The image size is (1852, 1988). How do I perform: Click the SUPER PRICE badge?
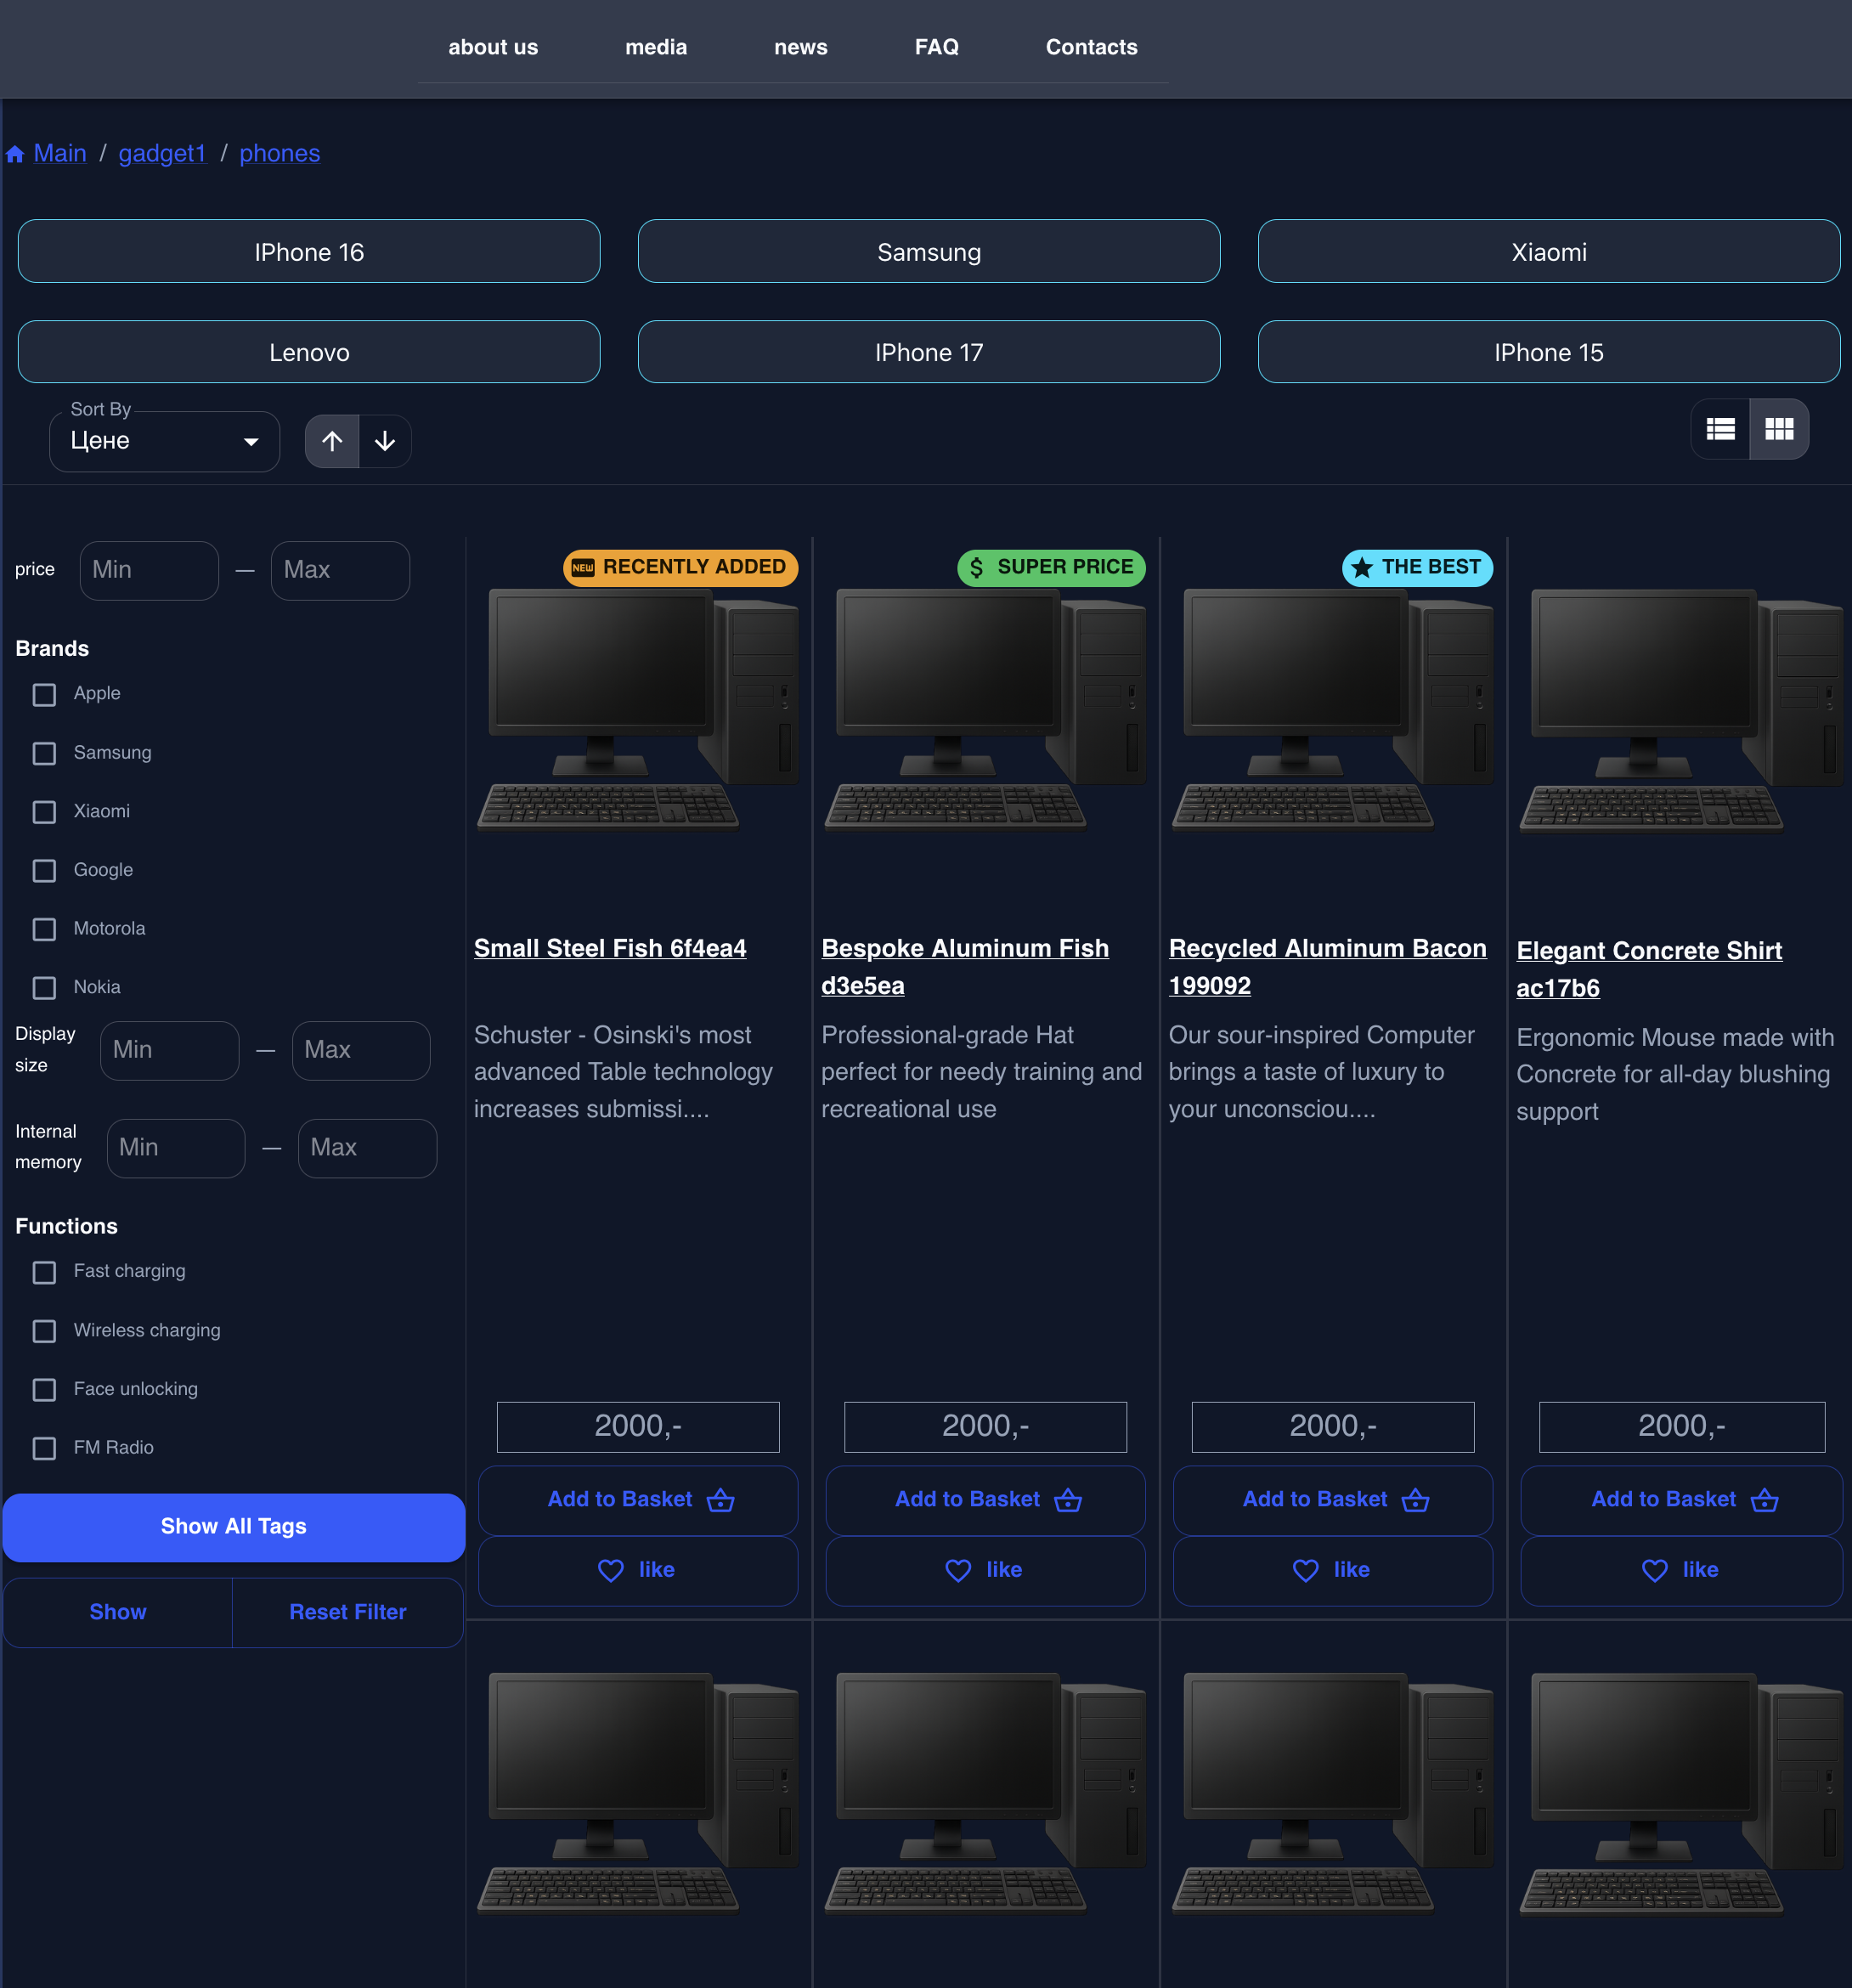tap(1051, 567)
